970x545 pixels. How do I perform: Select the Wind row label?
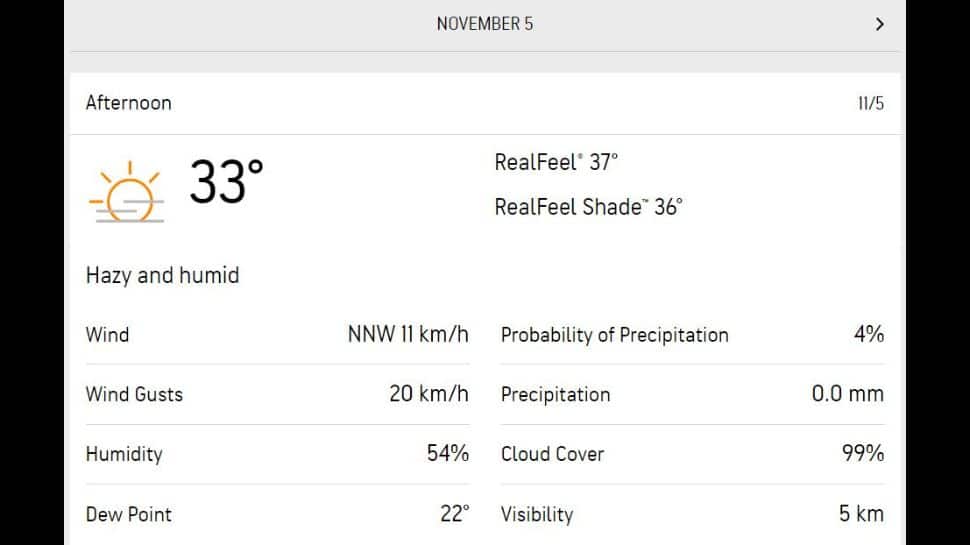click(108, 335)
